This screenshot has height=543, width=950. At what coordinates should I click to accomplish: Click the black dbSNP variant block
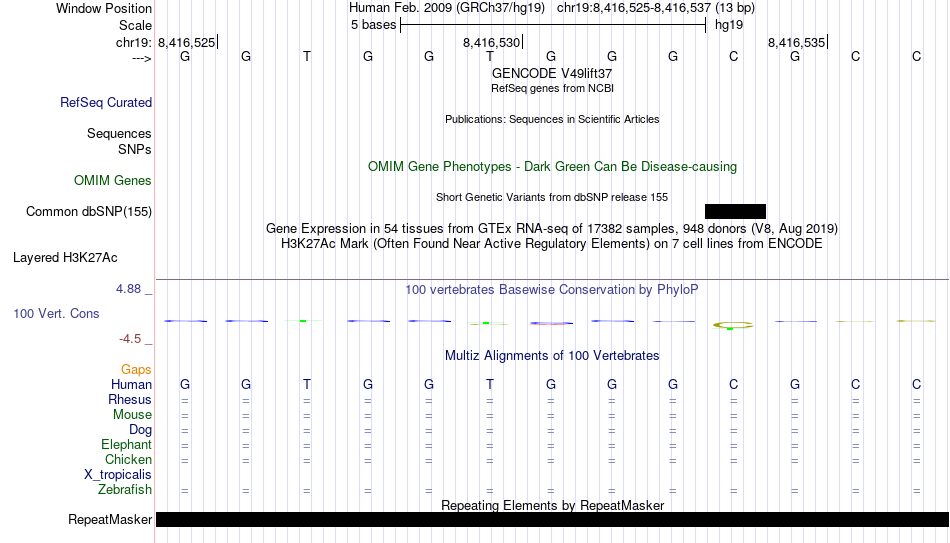click(736, 212)
